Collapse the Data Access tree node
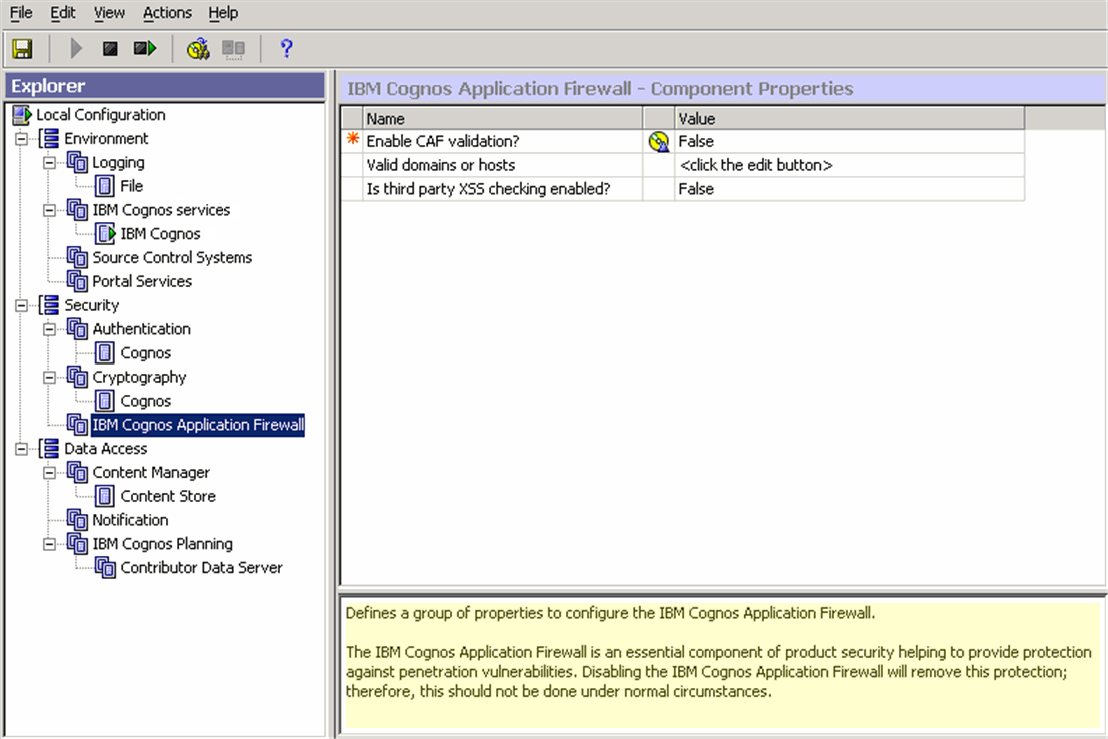The width and height of the screenshot is (1108, 739). coord(22,449)
